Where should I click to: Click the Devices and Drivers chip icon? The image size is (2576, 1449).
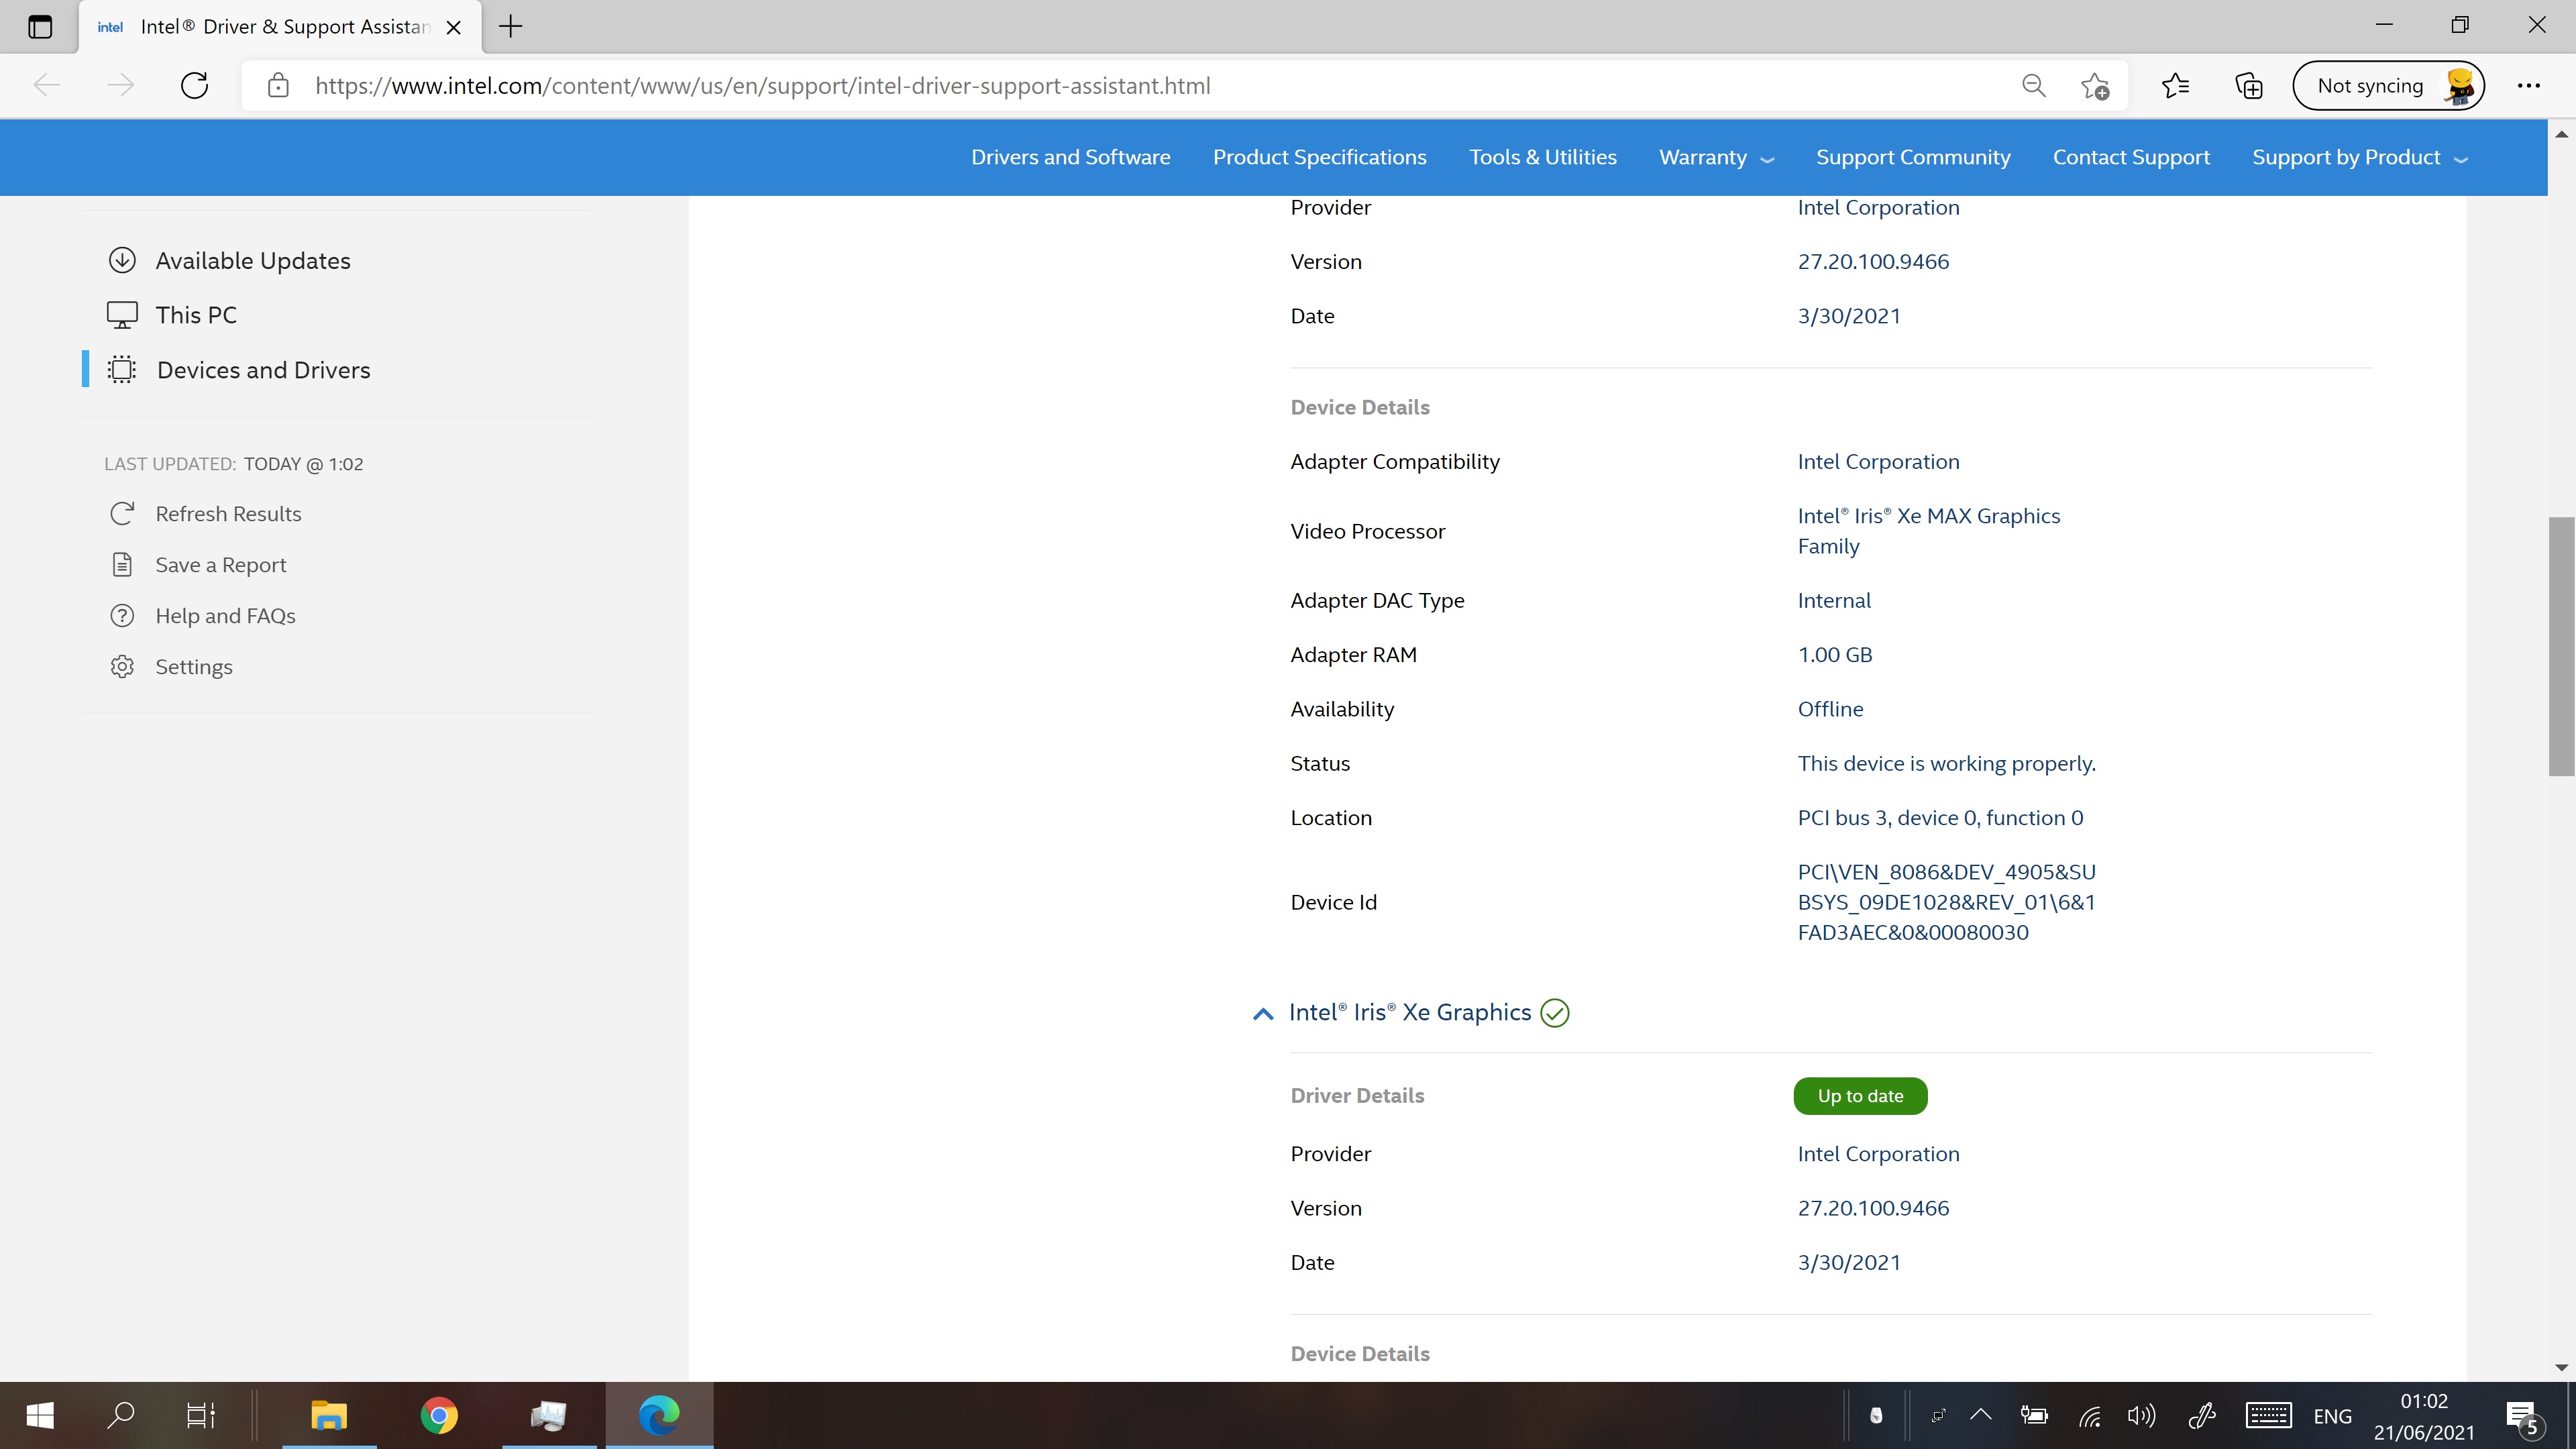(x=122, y=370)
